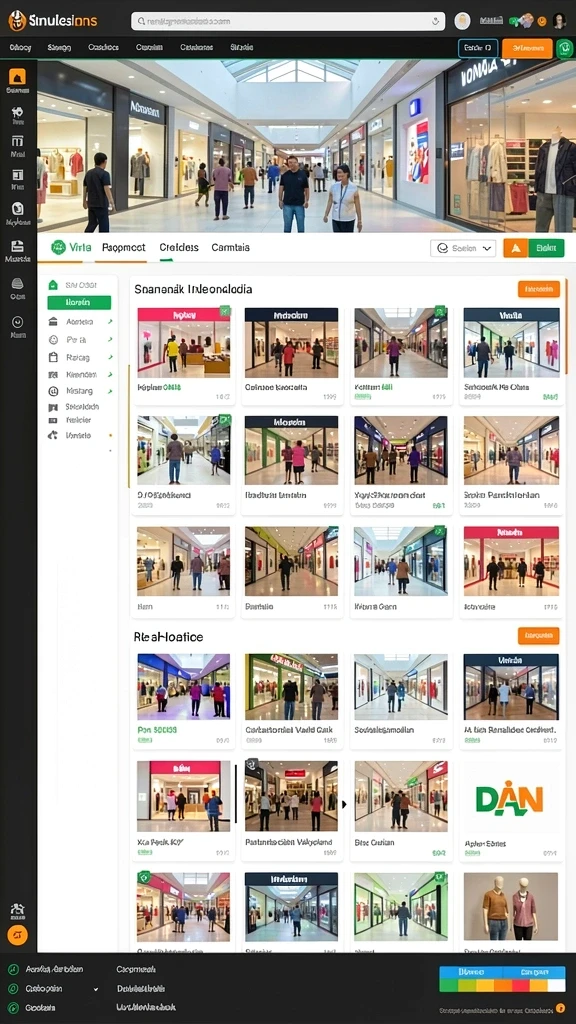The height and width of the screenshot is (1024, 576).
Task: Expand the footer item with chevron
Action: tap(95, 989)
